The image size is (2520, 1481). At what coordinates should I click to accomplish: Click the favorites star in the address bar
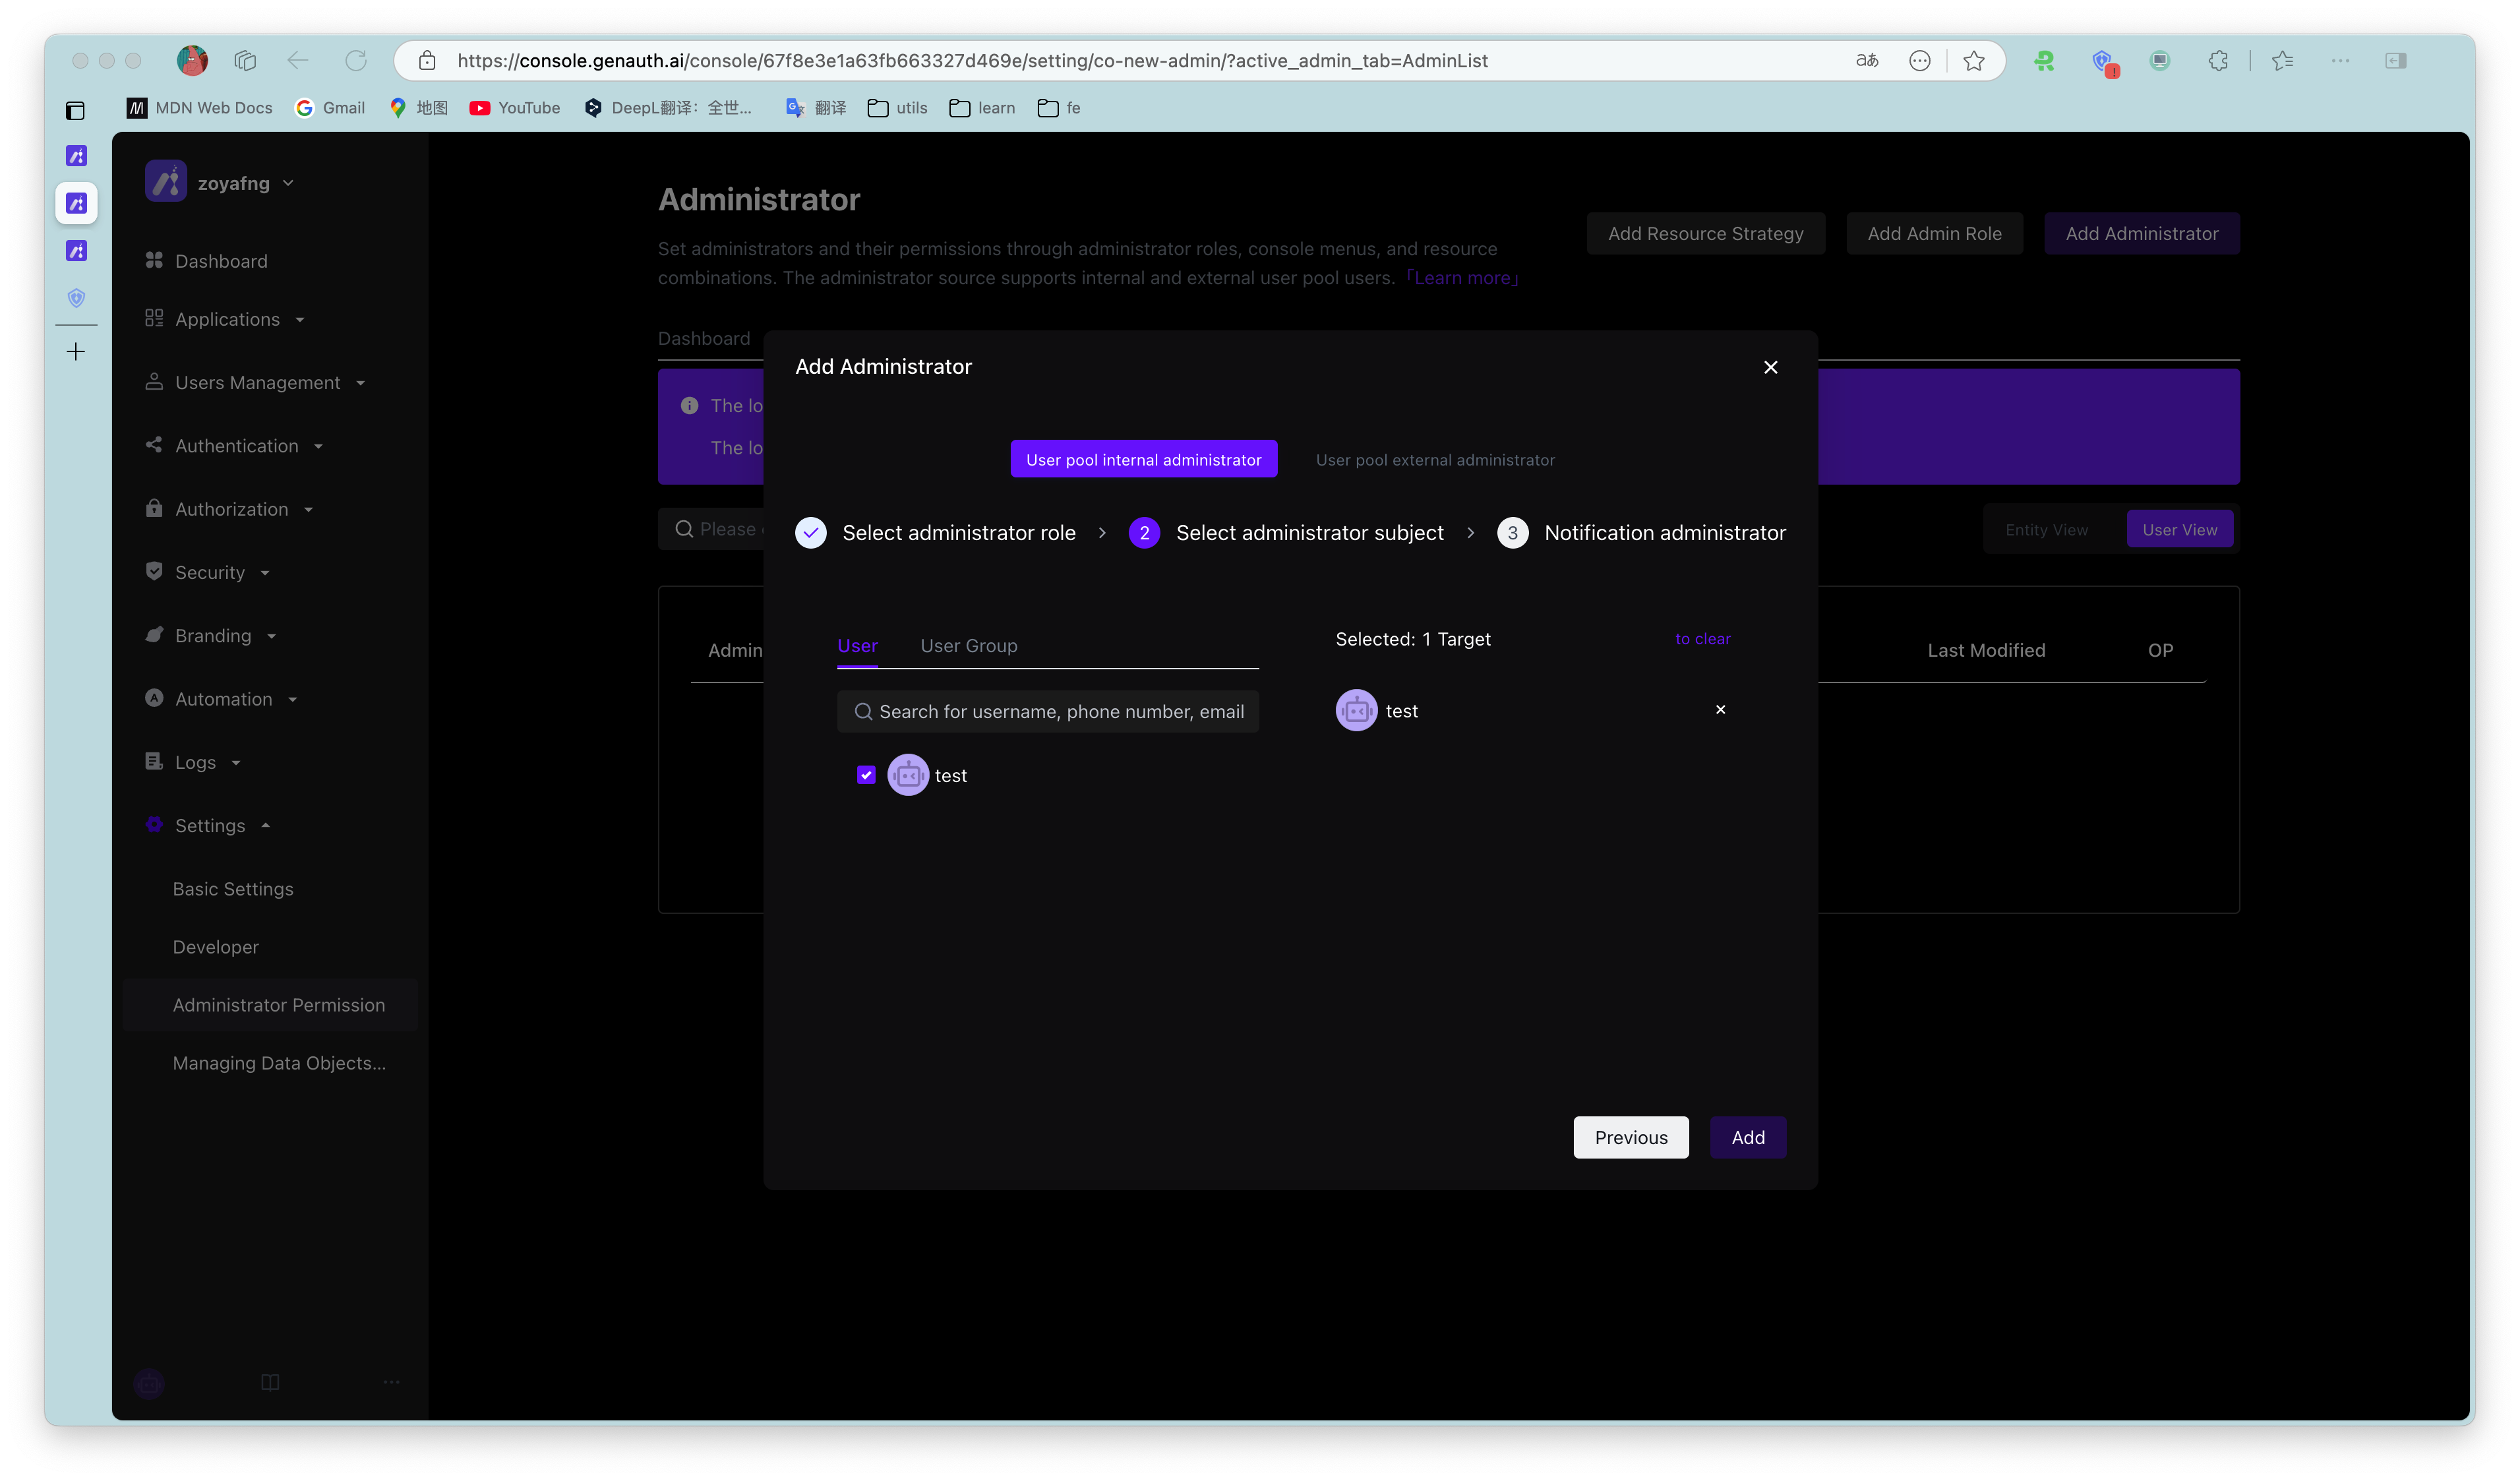coord(1973,61)
